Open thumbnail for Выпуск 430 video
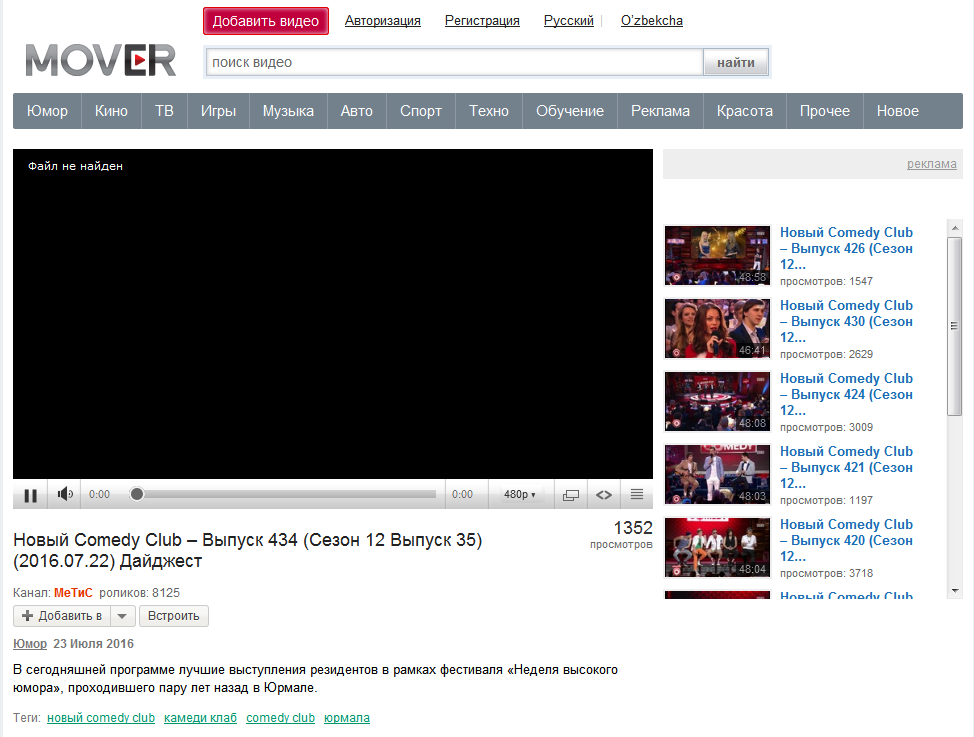The image size is (974, 737). click(717, 328)
